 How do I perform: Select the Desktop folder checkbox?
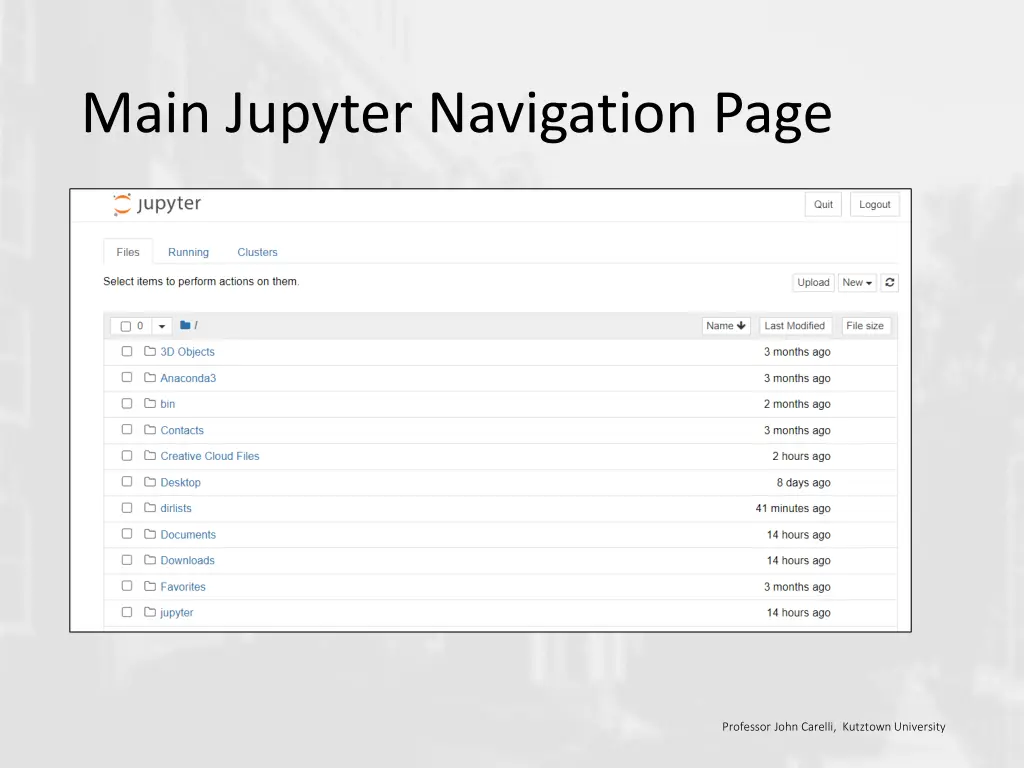(127, 482)
